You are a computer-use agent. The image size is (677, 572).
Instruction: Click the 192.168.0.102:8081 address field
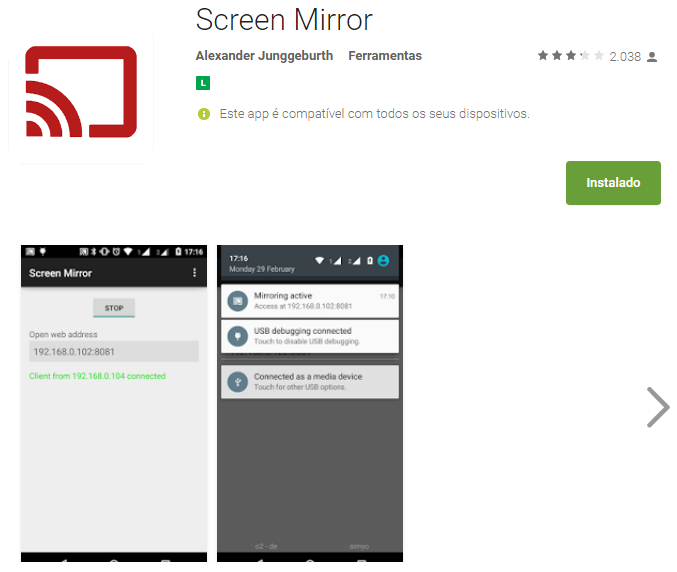pyautogui.click(x=113, y=352)
